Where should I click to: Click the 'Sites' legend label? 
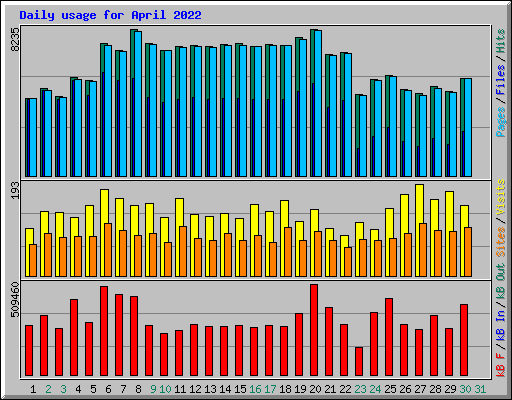501,242
